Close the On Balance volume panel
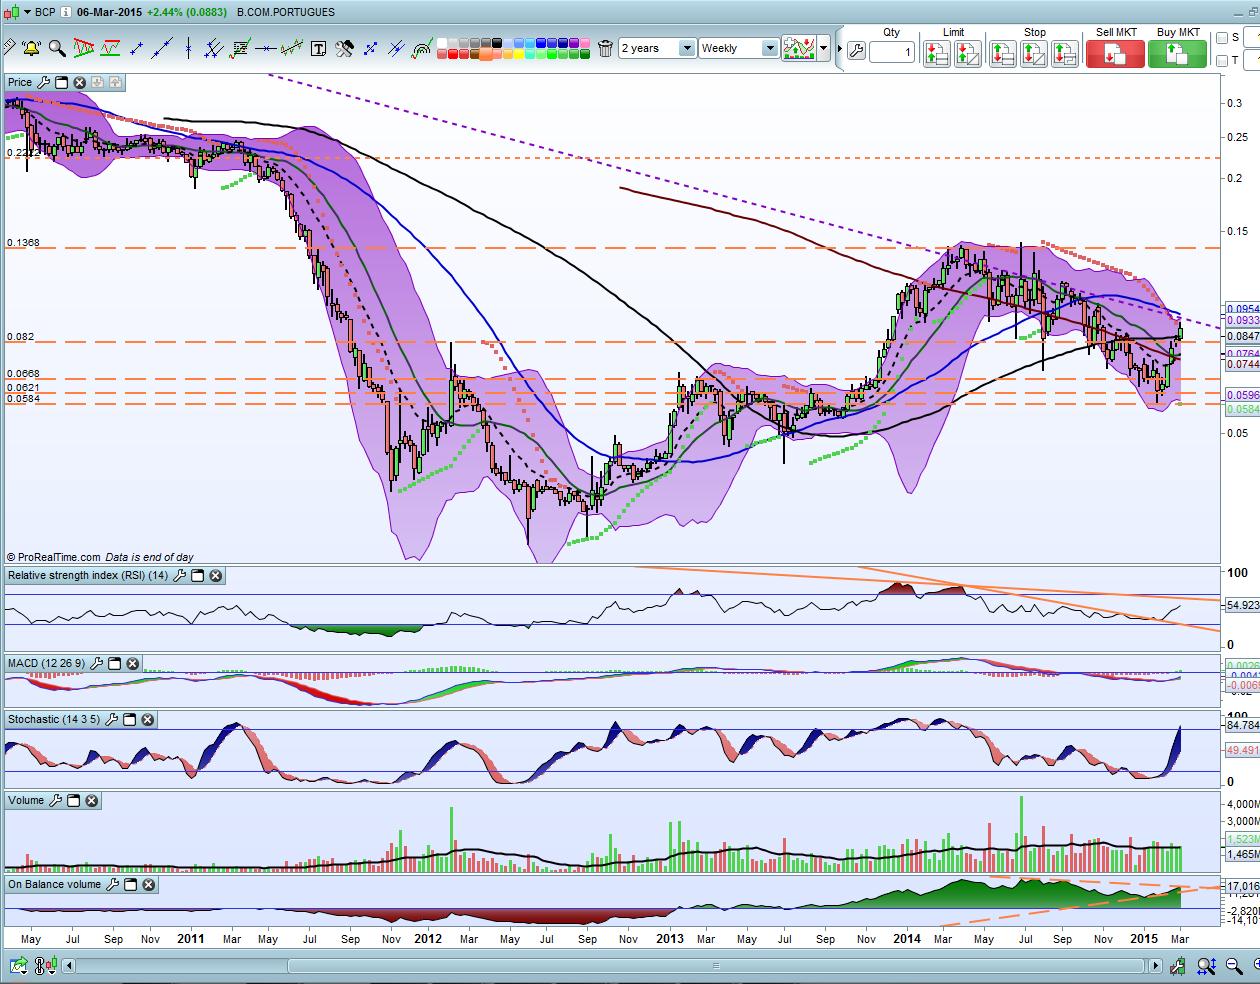The width and height of the screenshot is (1260, 984). point(147,885)
